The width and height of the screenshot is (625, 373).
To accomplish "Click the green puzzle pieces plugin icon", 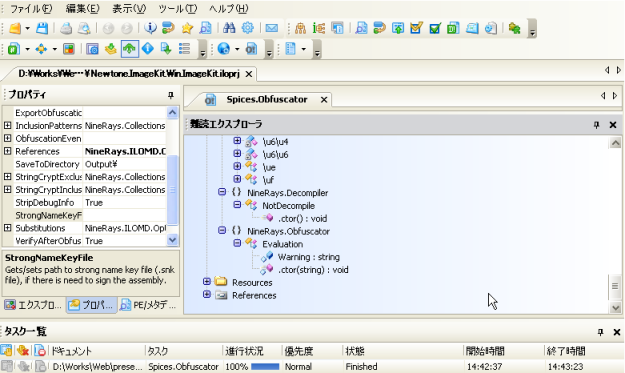I will point(515,28).
